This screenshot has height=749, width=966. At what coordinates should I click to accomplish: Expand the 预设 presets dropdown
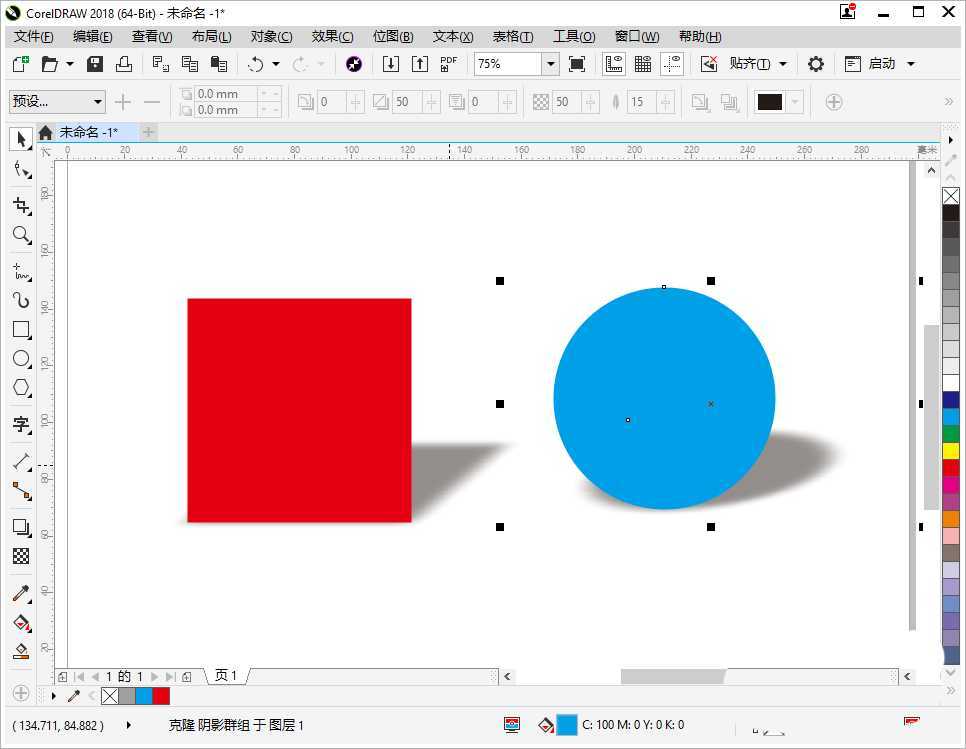pyautogui.click(x=97, y=102)
